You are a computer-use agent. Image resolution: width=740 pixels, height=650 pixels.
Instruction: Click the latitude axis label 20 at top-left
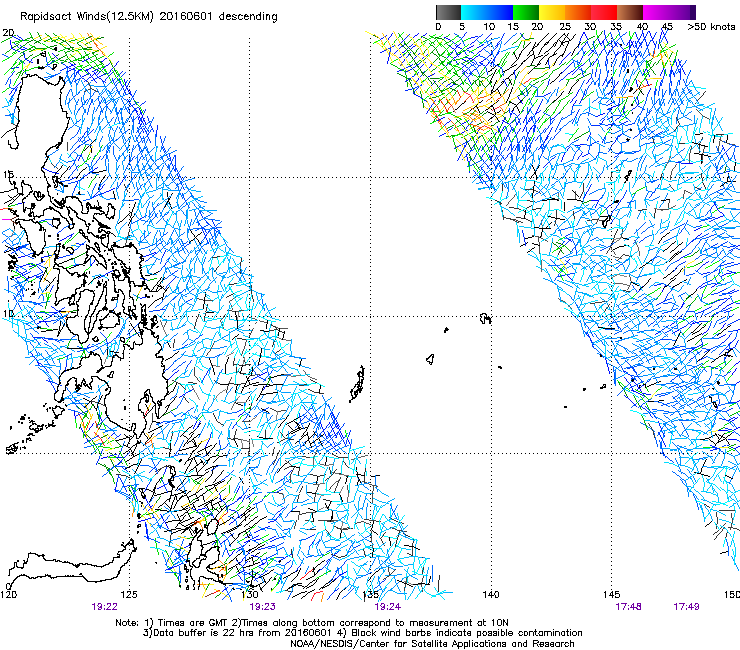point(8,33)
